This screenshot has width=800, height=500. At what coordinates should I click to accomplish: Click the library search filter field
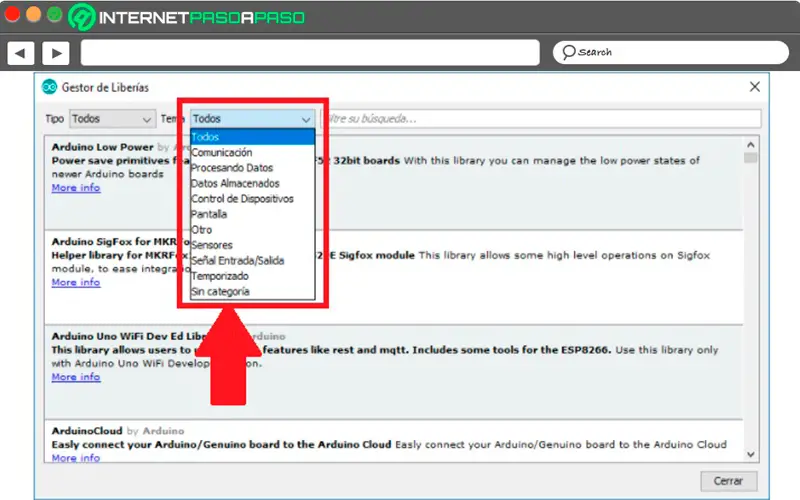click(541, 118)
